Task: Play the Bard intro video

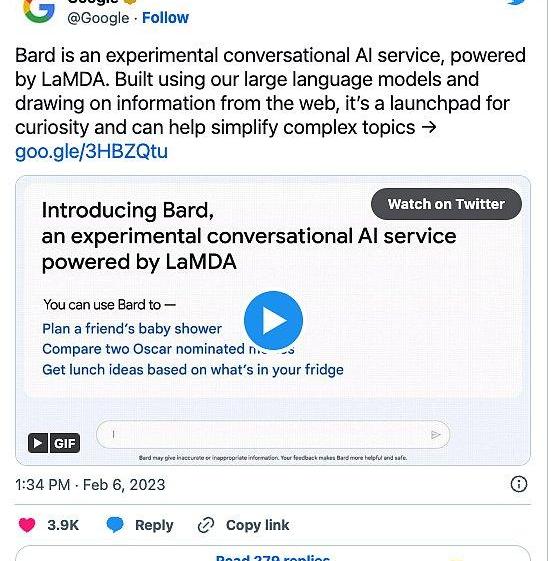Action: 273,320
